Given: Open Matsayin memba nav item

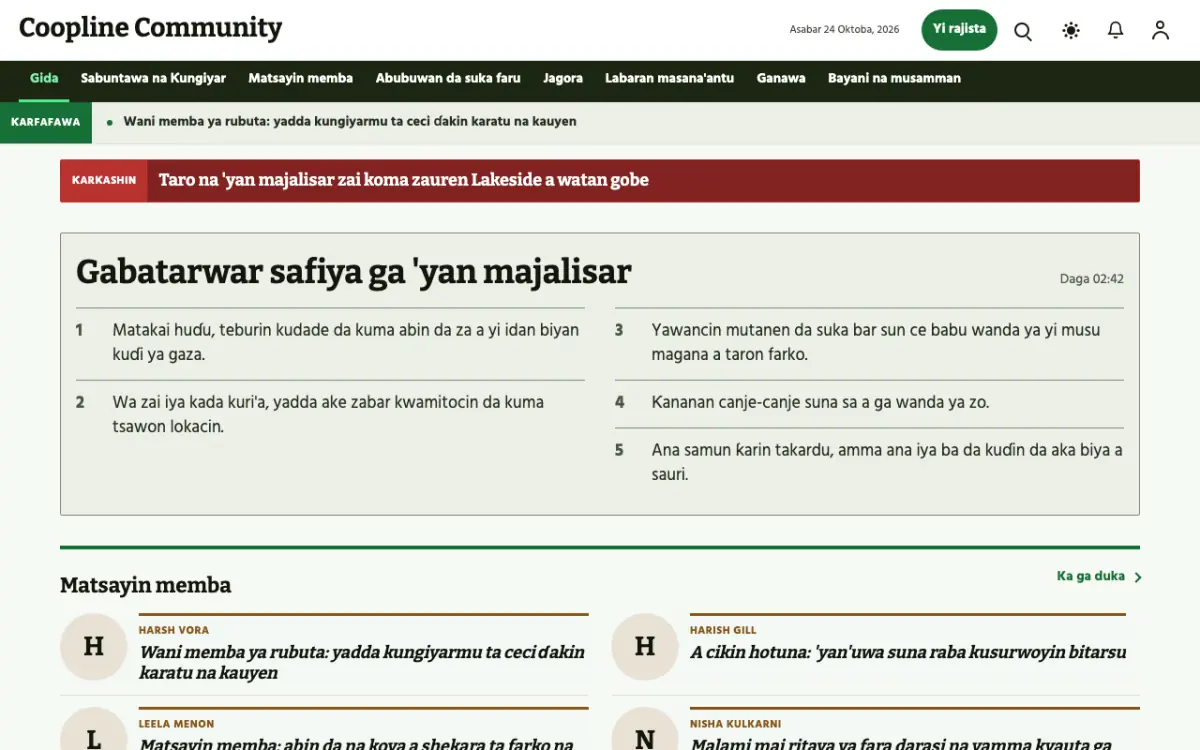Looking at the screenshot, I should click(300, 78).
